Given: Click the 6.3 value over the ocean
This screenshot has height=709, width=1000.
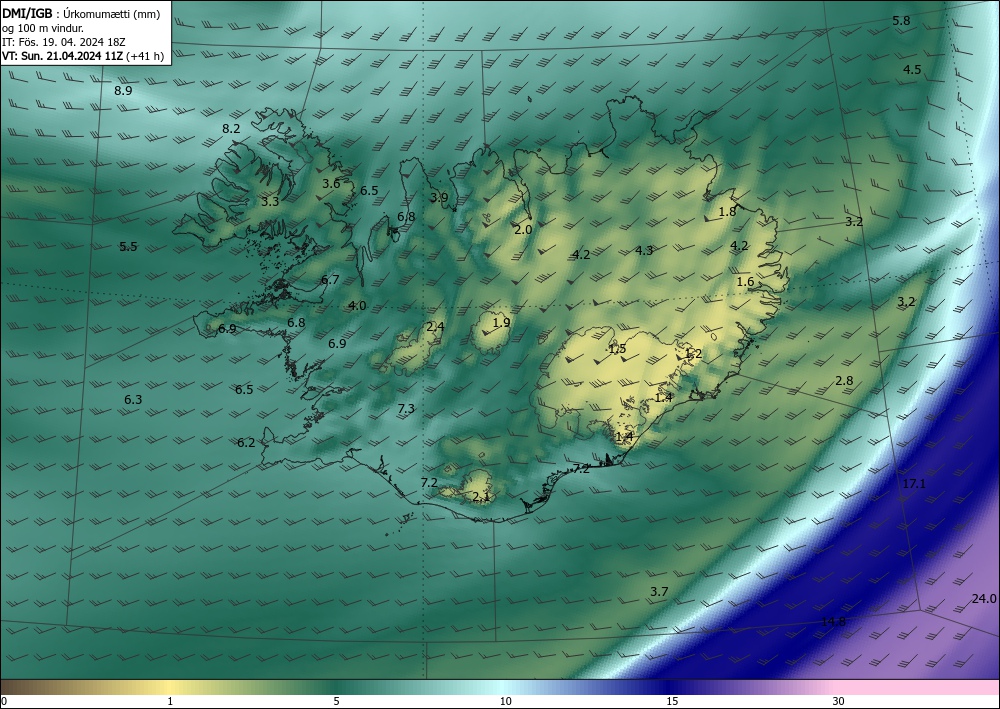Looking at the screenshot, I should point(133,400).
